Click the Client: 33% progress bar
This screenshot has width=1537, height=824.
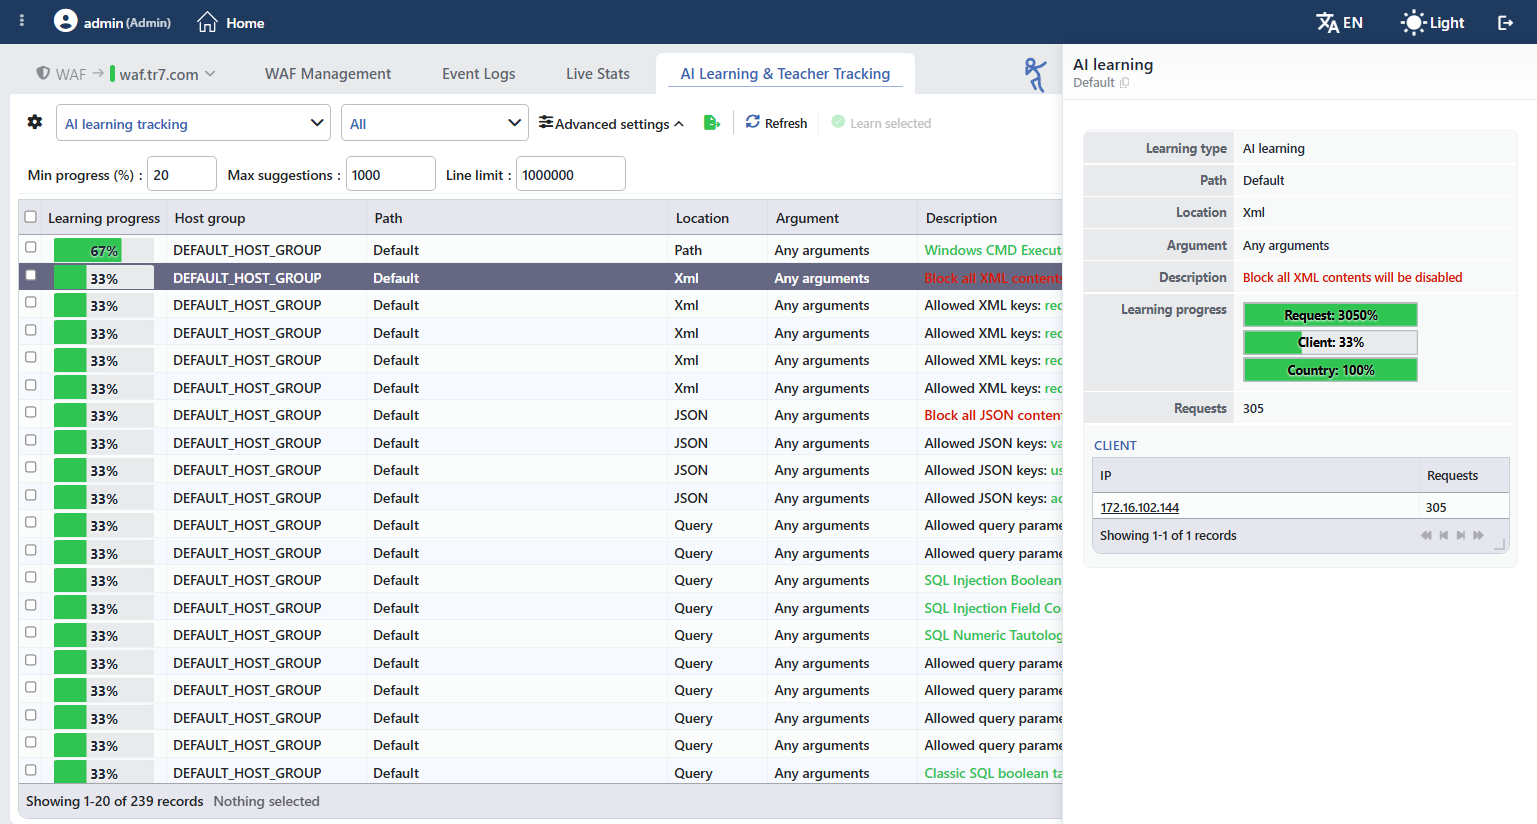click(x=1330, y=342)
